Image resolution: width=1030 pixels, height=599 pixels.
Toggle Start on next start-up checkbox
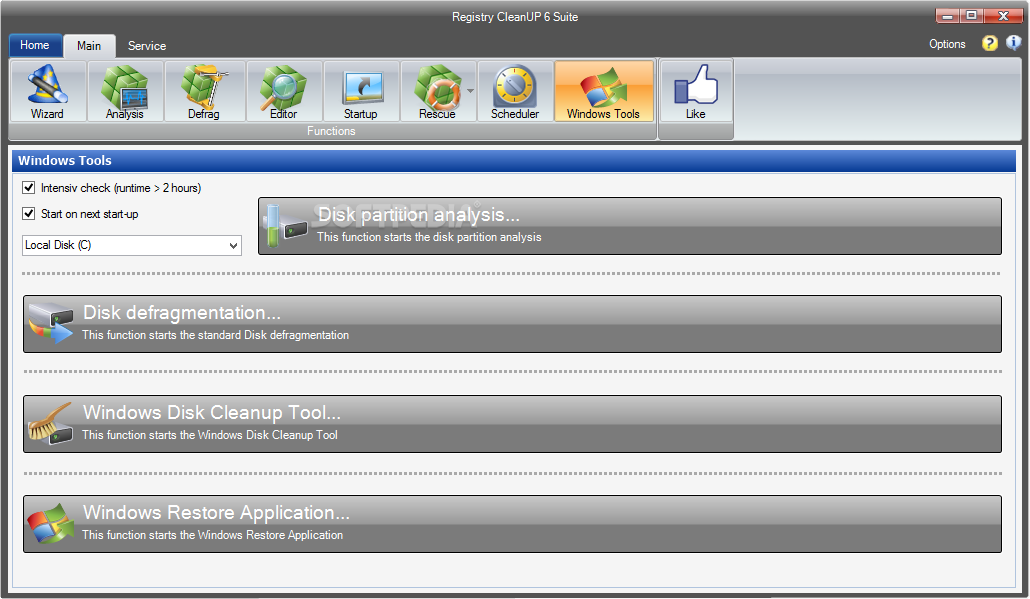(x=29, y=213)
